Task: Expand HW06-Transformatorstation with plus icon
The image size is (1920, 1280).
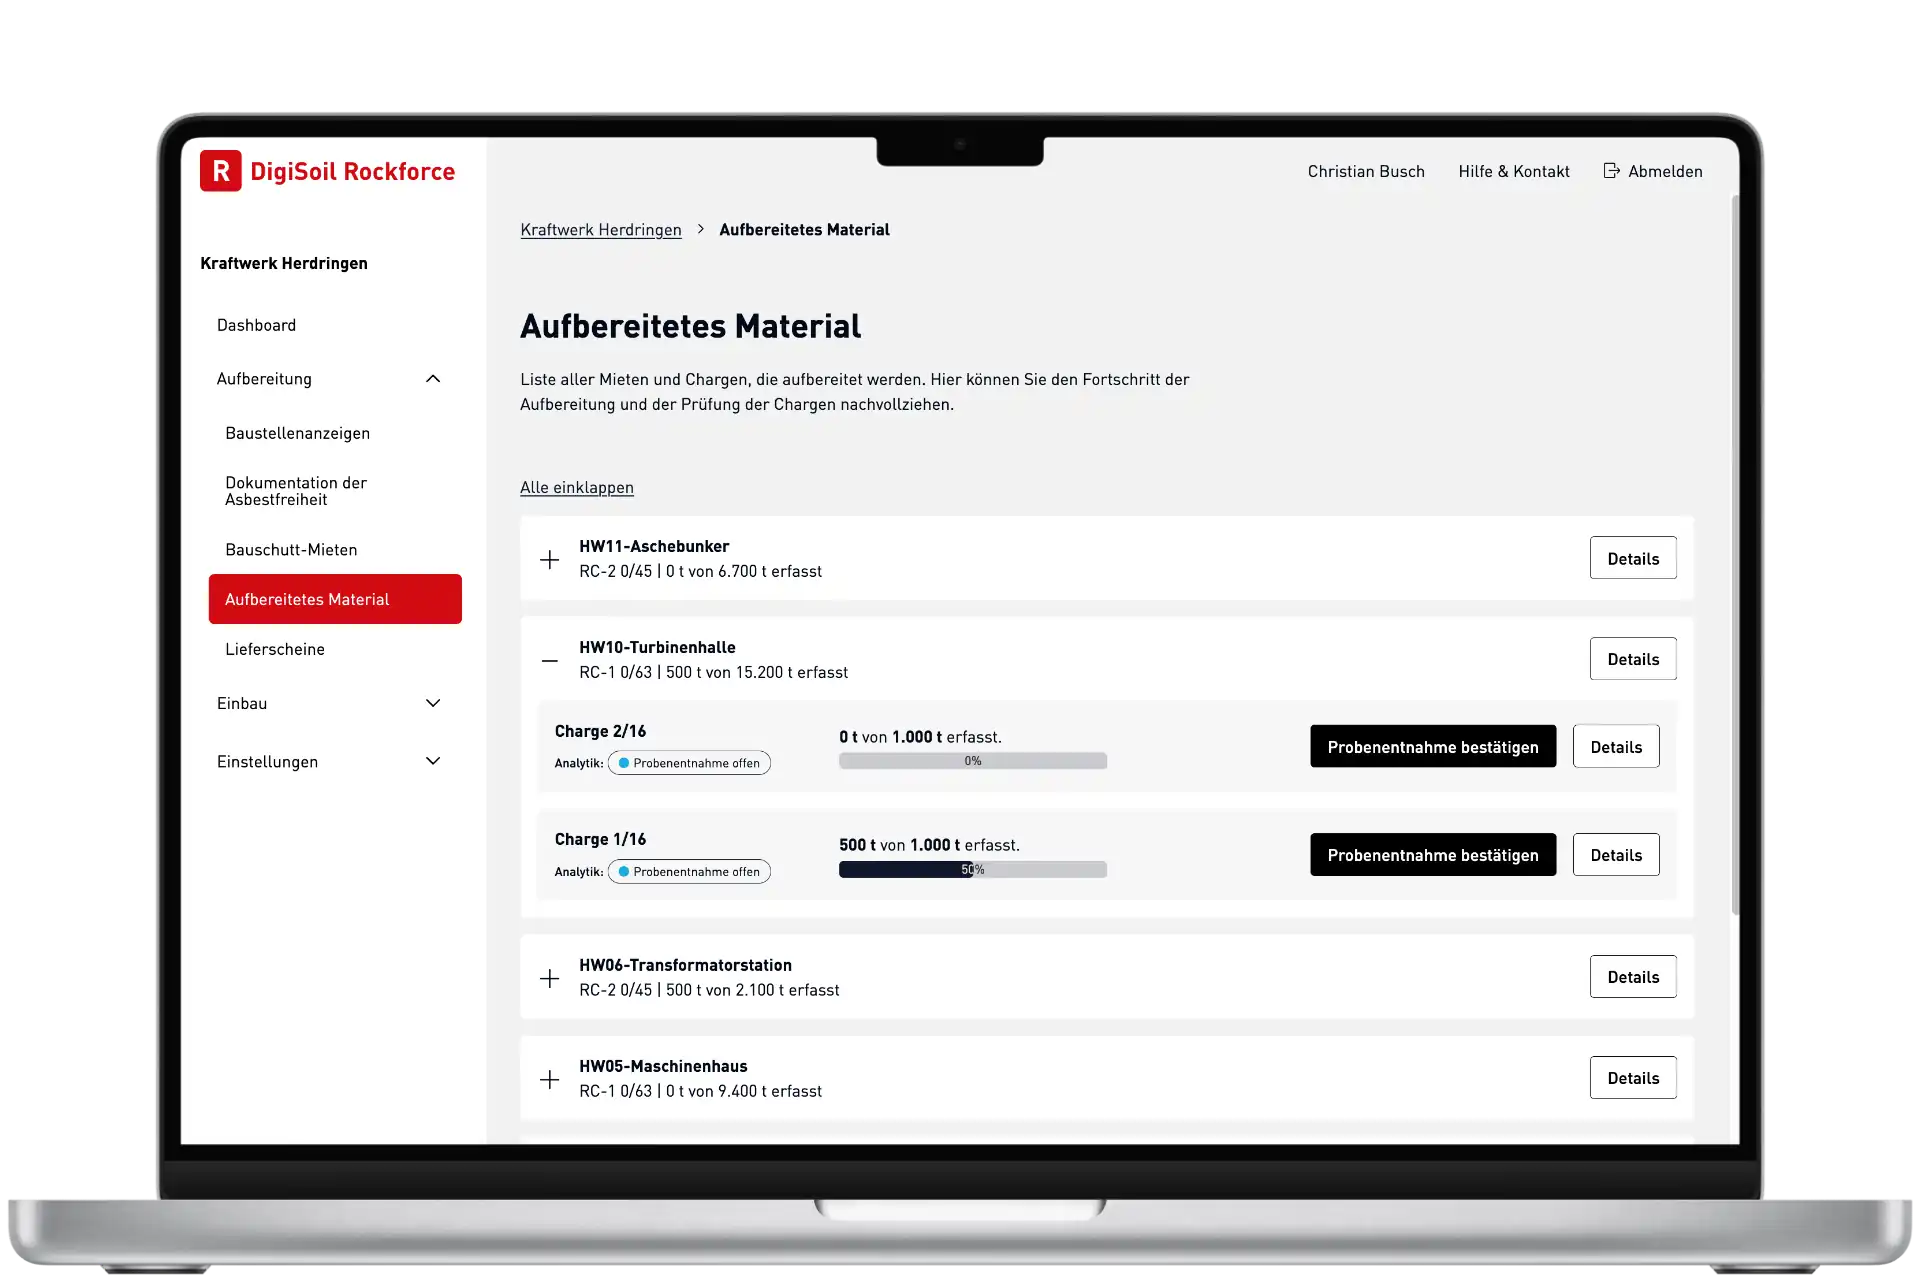Action: click(x=549, y=978)
